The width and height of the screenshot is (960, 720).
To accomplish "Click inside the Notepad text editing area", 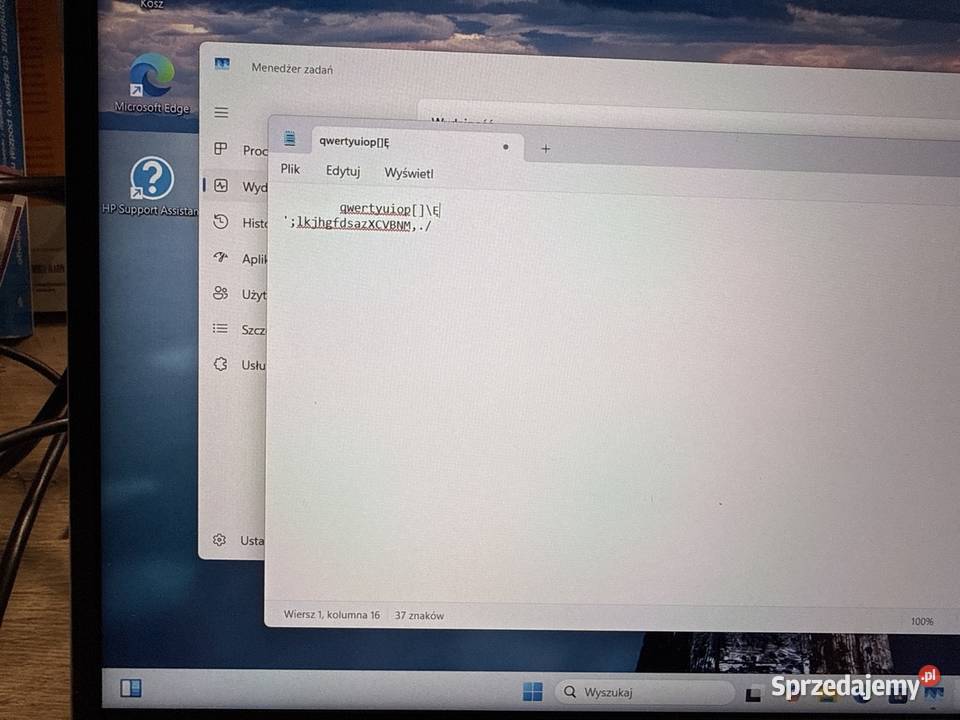I will [600, 400].
